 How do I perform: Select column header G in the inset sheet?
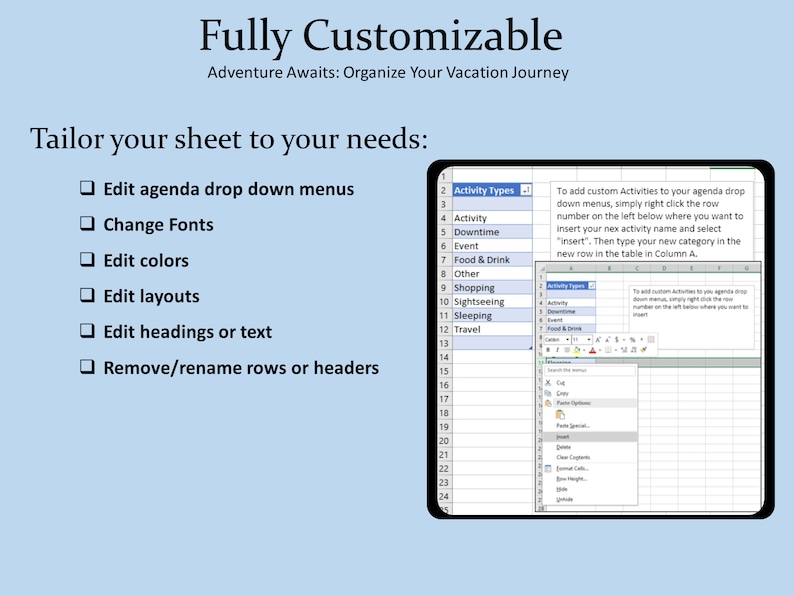point(746,268)
